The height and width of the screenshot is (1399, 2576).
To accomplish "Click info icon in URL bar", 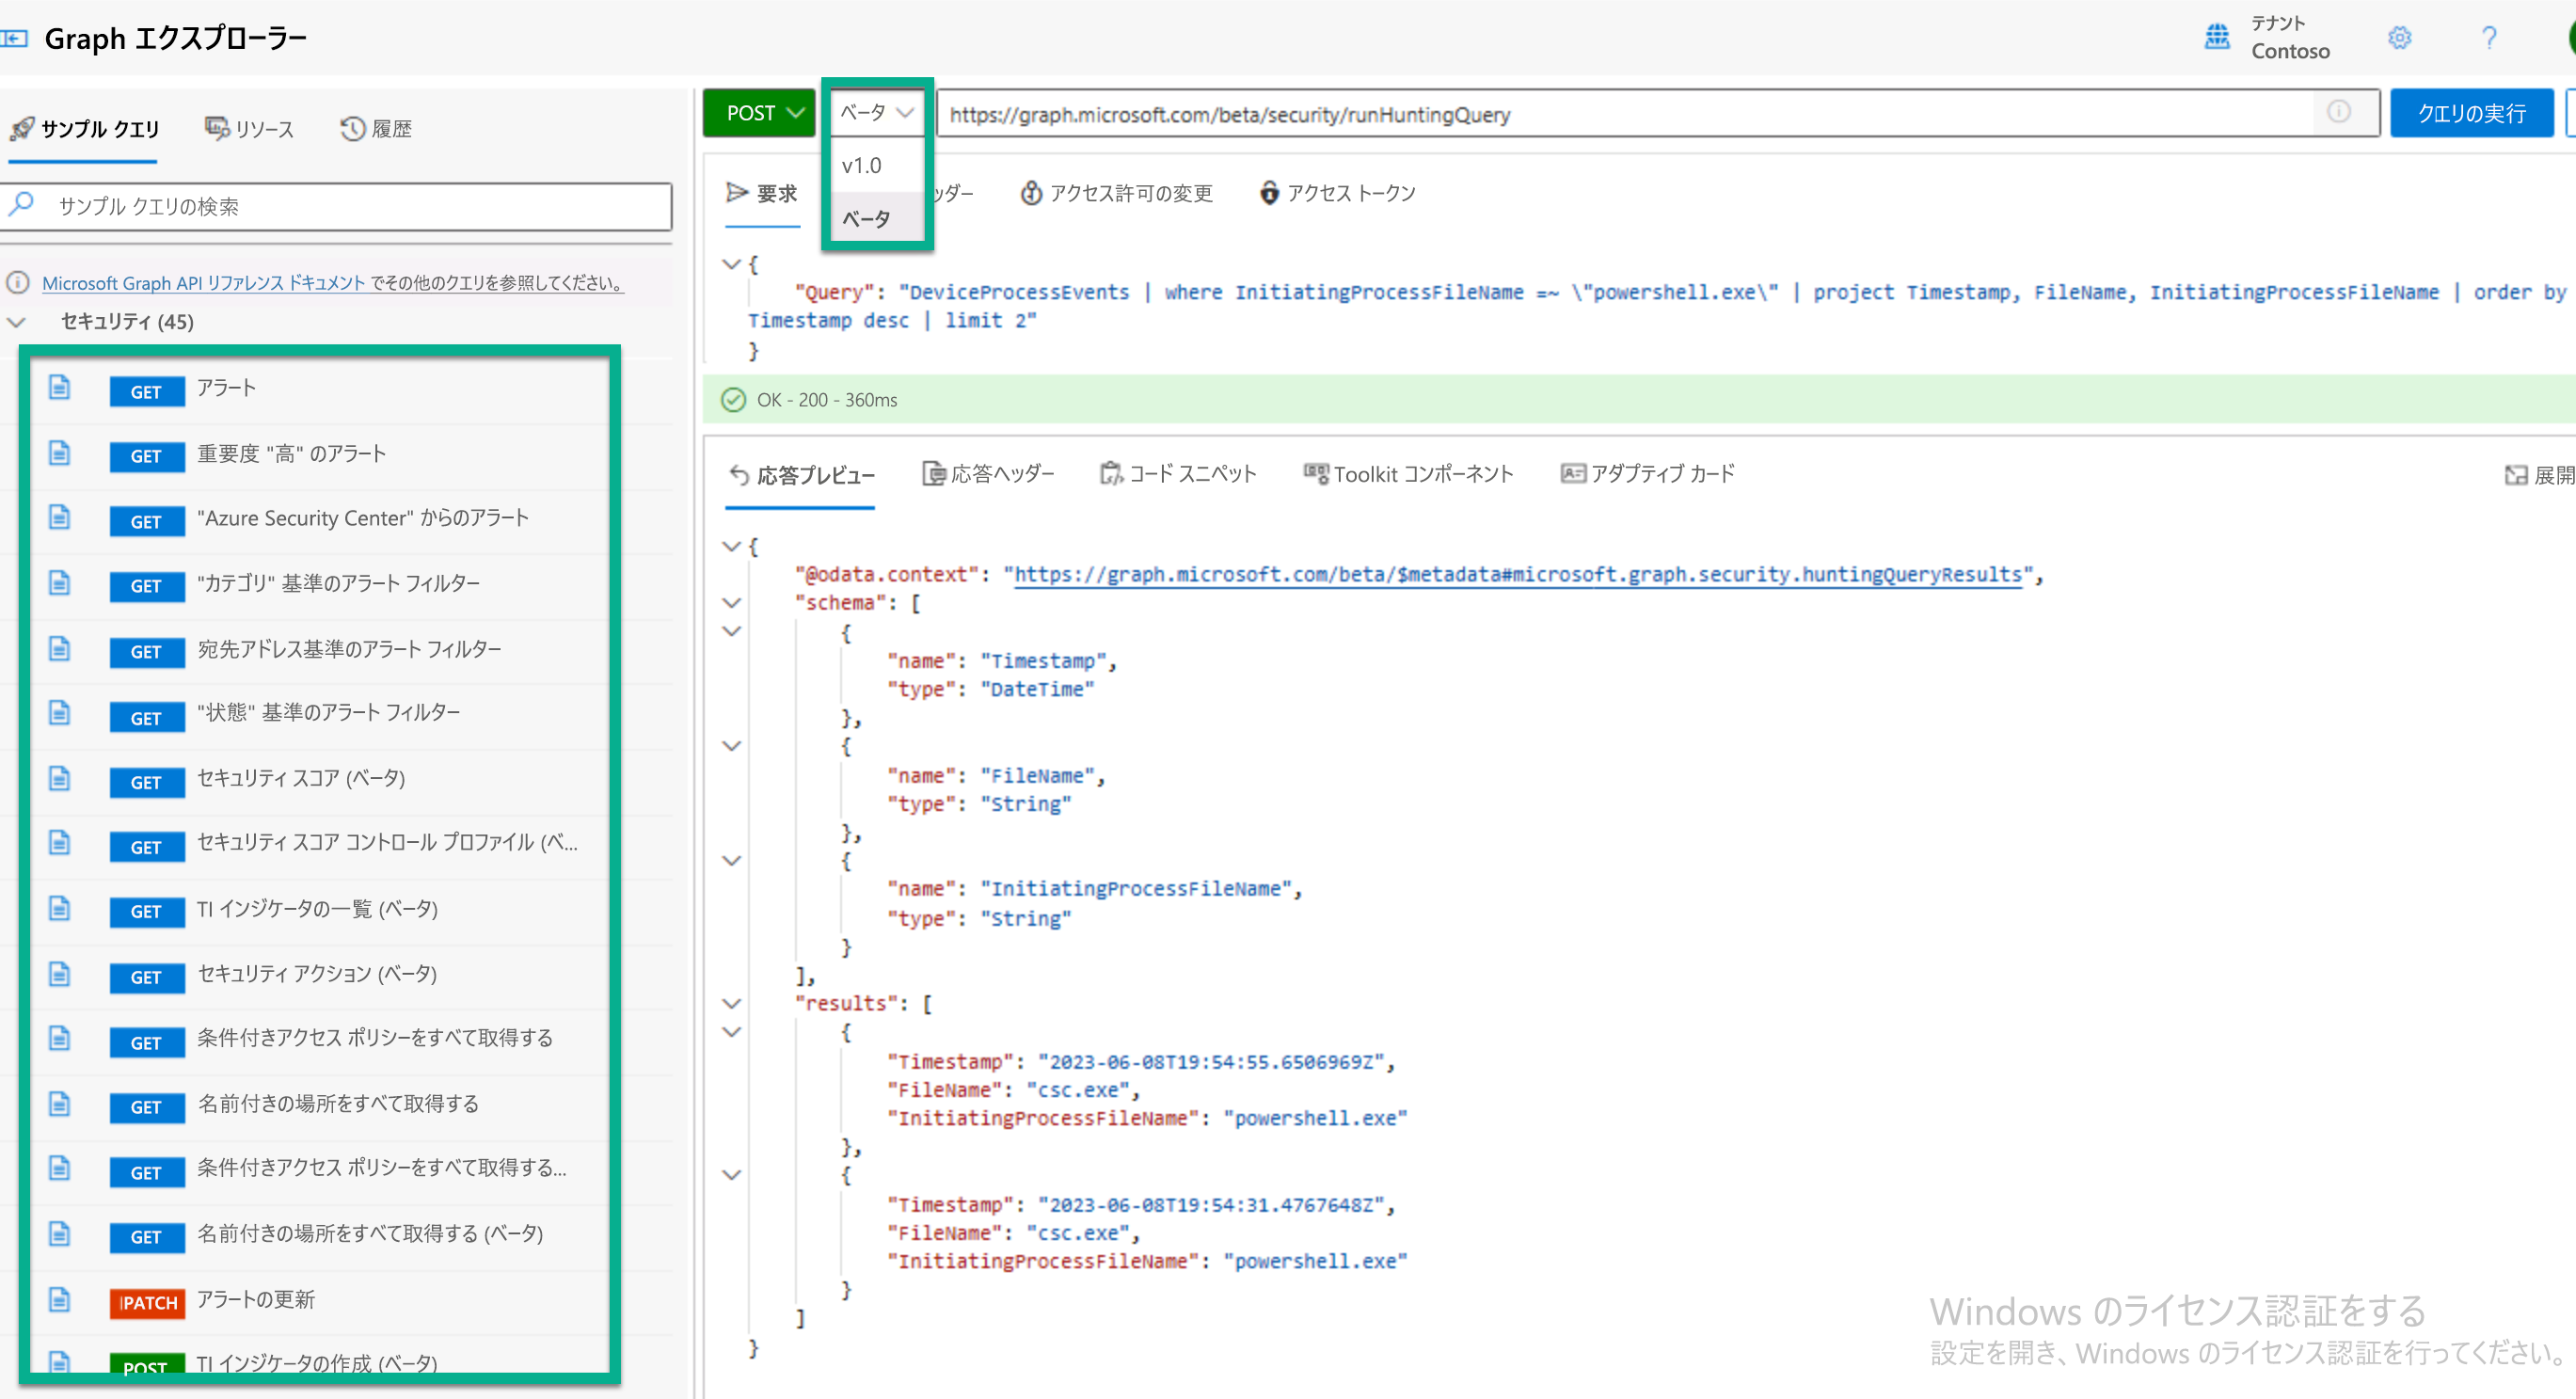I will 2338,112.
